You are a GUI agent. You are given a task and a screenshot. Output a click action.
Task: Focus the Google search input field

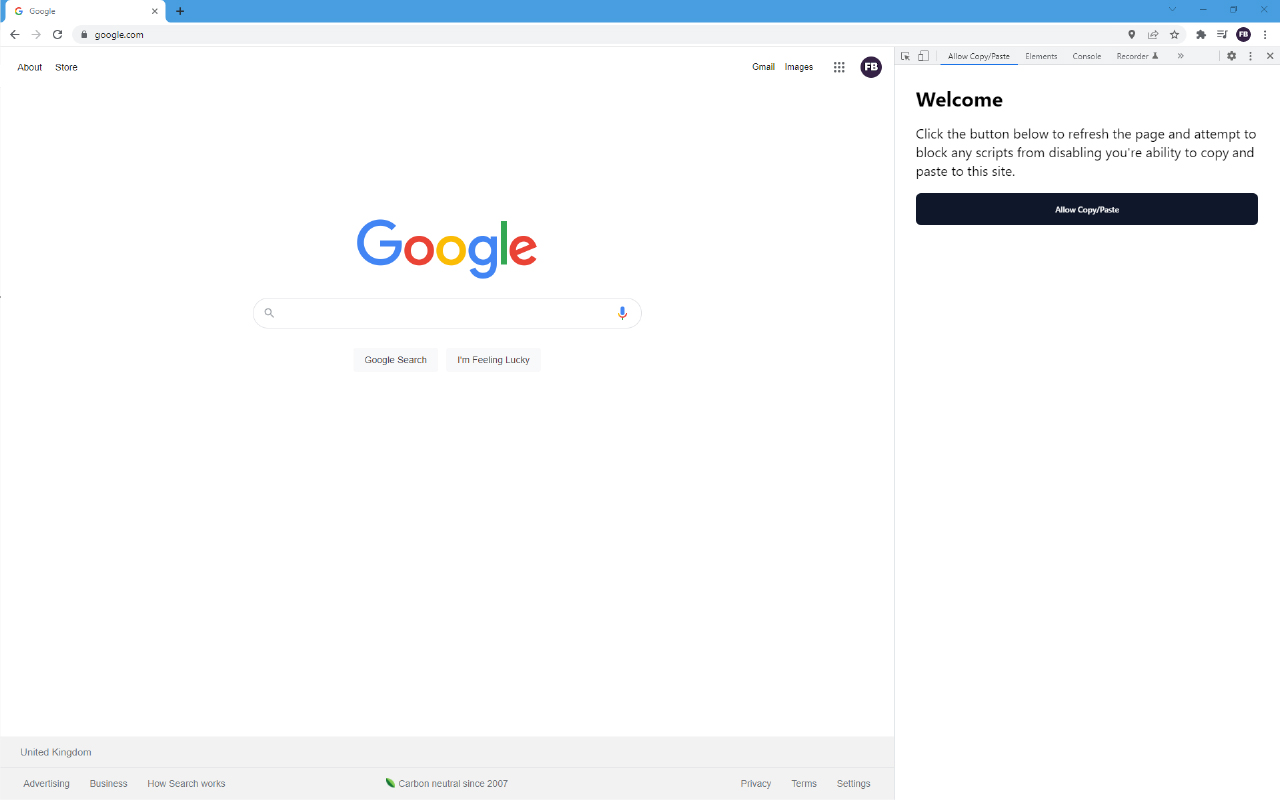[447, 313]
